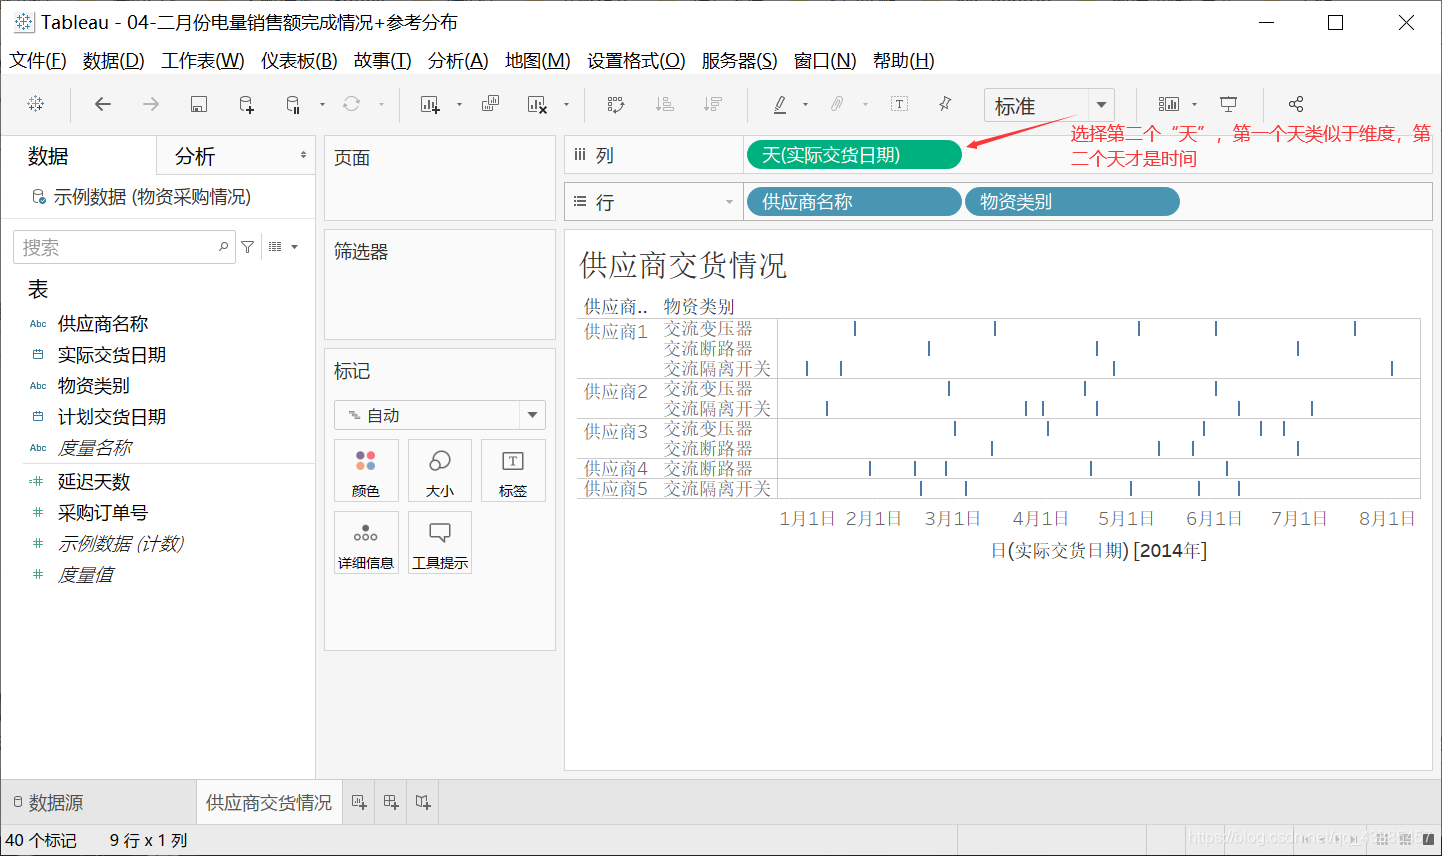This screenshot has height=856, width=1442.
Task: Open the Tableau start page icon
Action: (36, 104)
